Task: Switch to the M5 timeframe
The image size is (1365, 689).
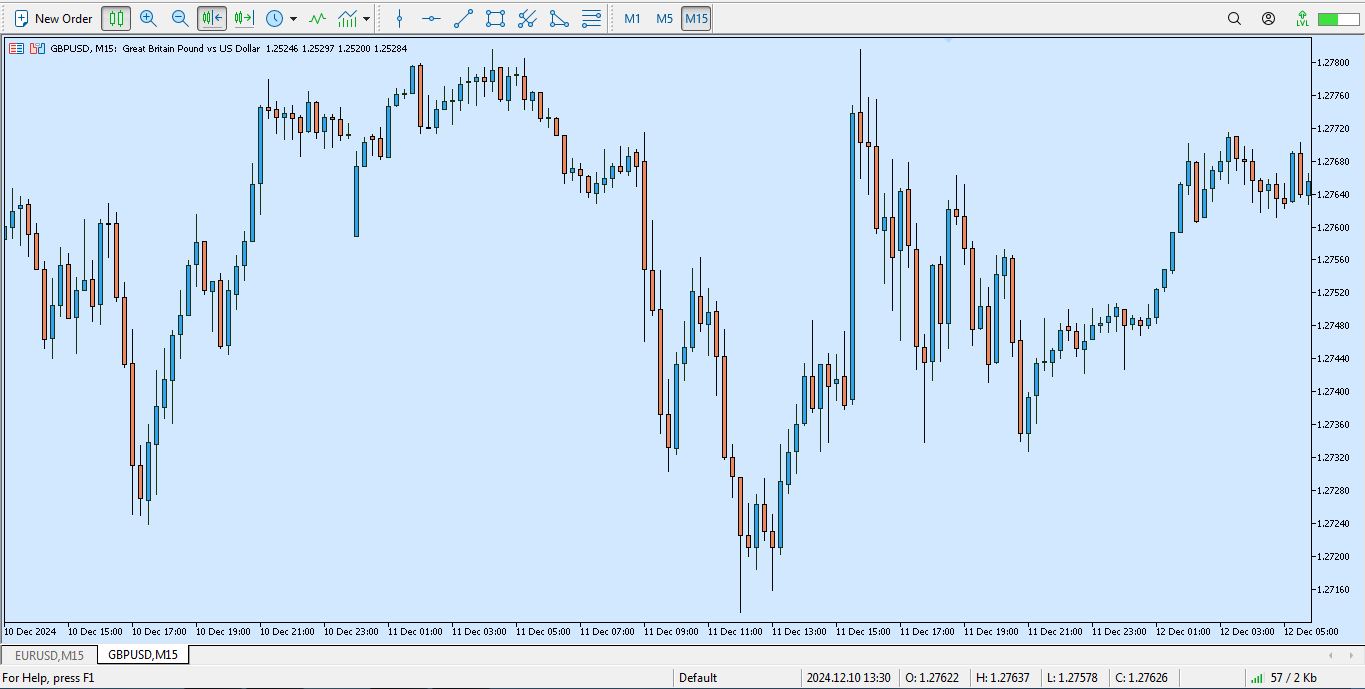Action: (x=664, y=18)
